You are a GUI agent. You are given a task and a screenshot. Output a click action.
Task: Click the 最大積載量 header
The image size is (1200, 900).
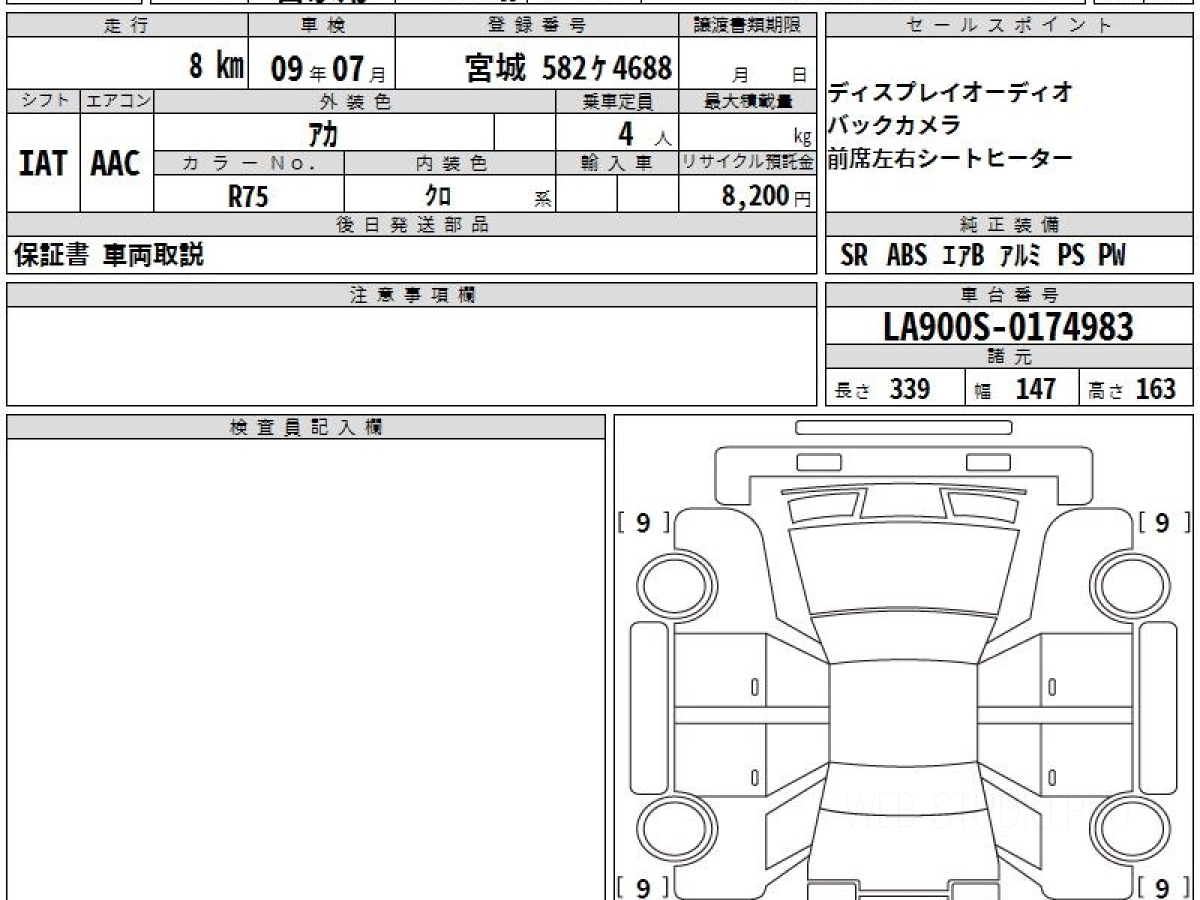[748, 101]
